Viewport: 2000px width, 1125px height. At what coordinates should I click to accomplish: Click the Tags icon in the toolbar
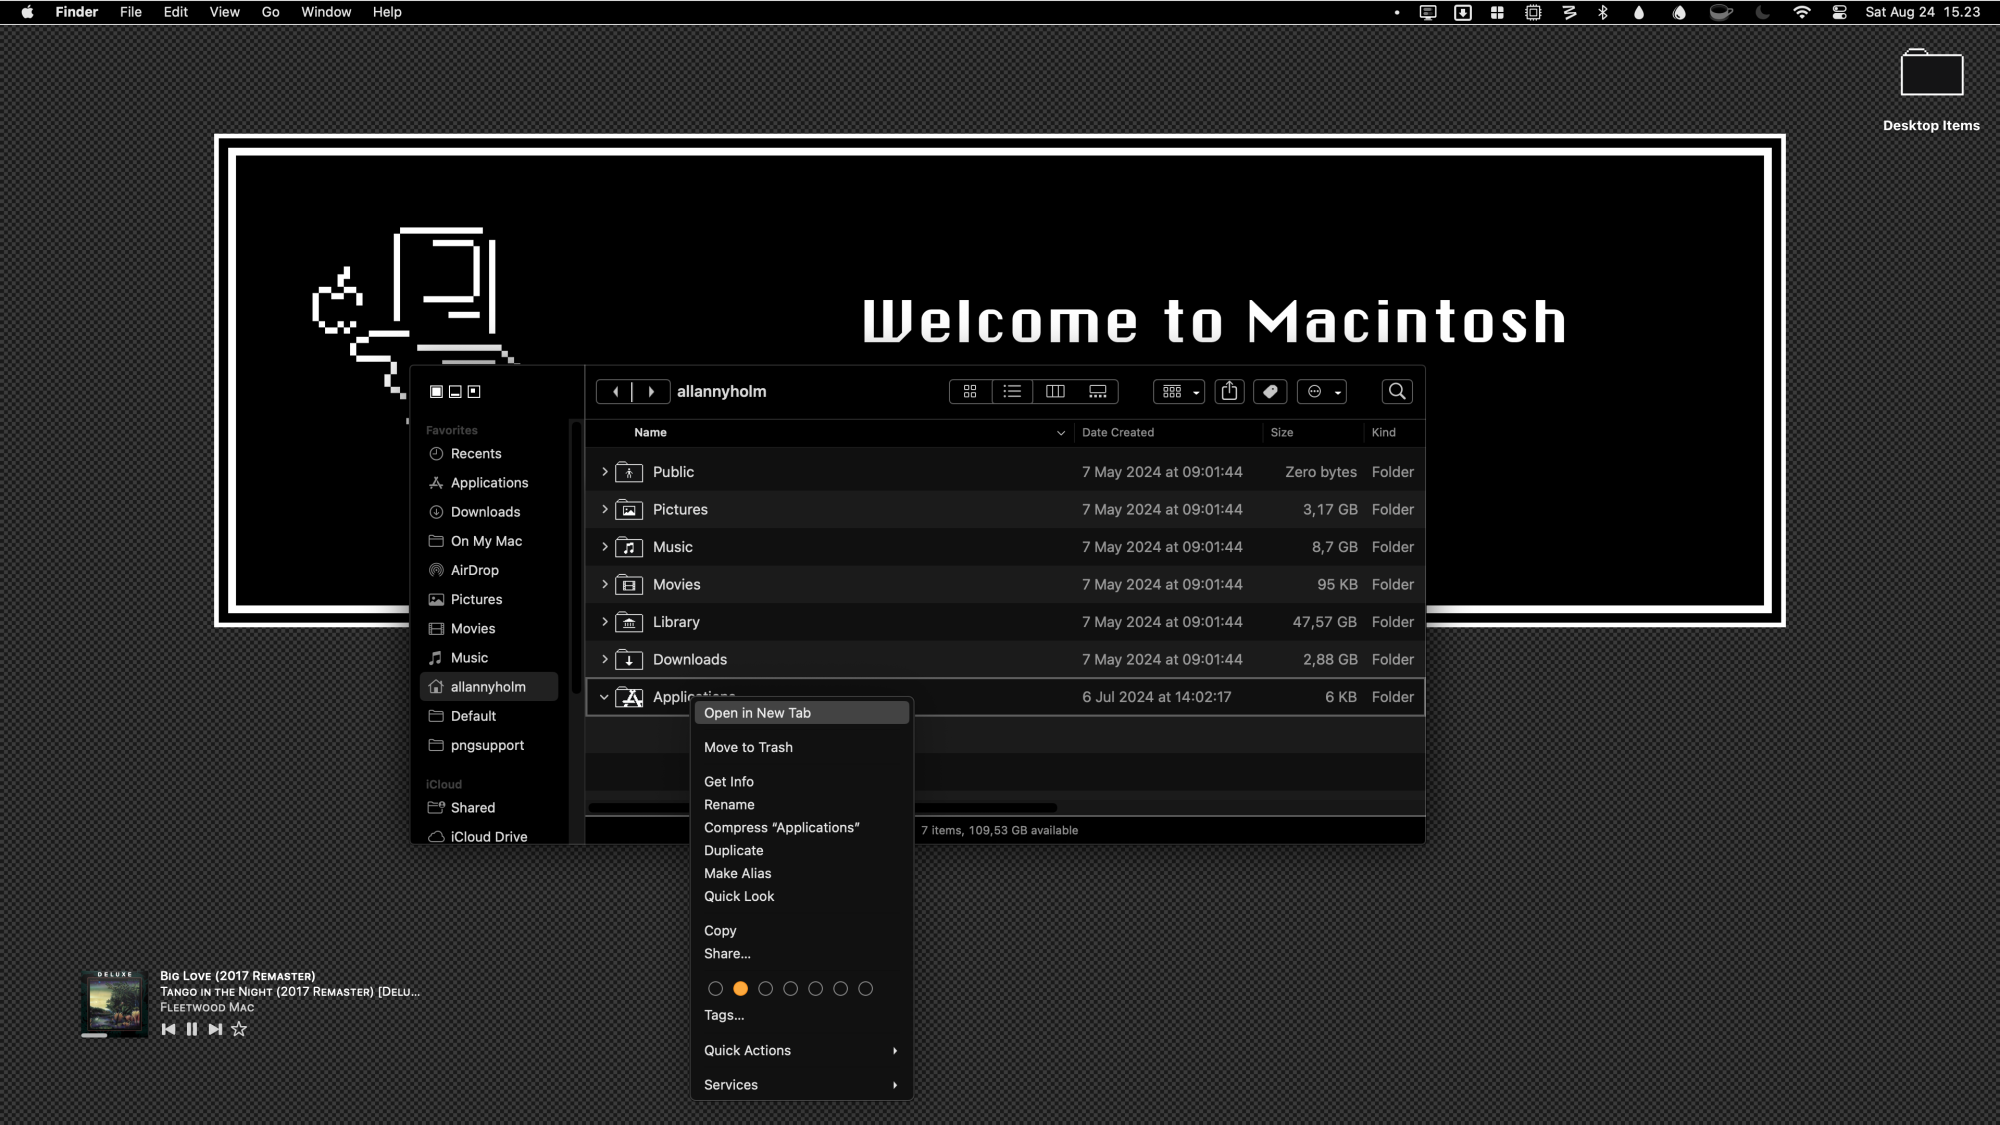[x=1270, y=391]
